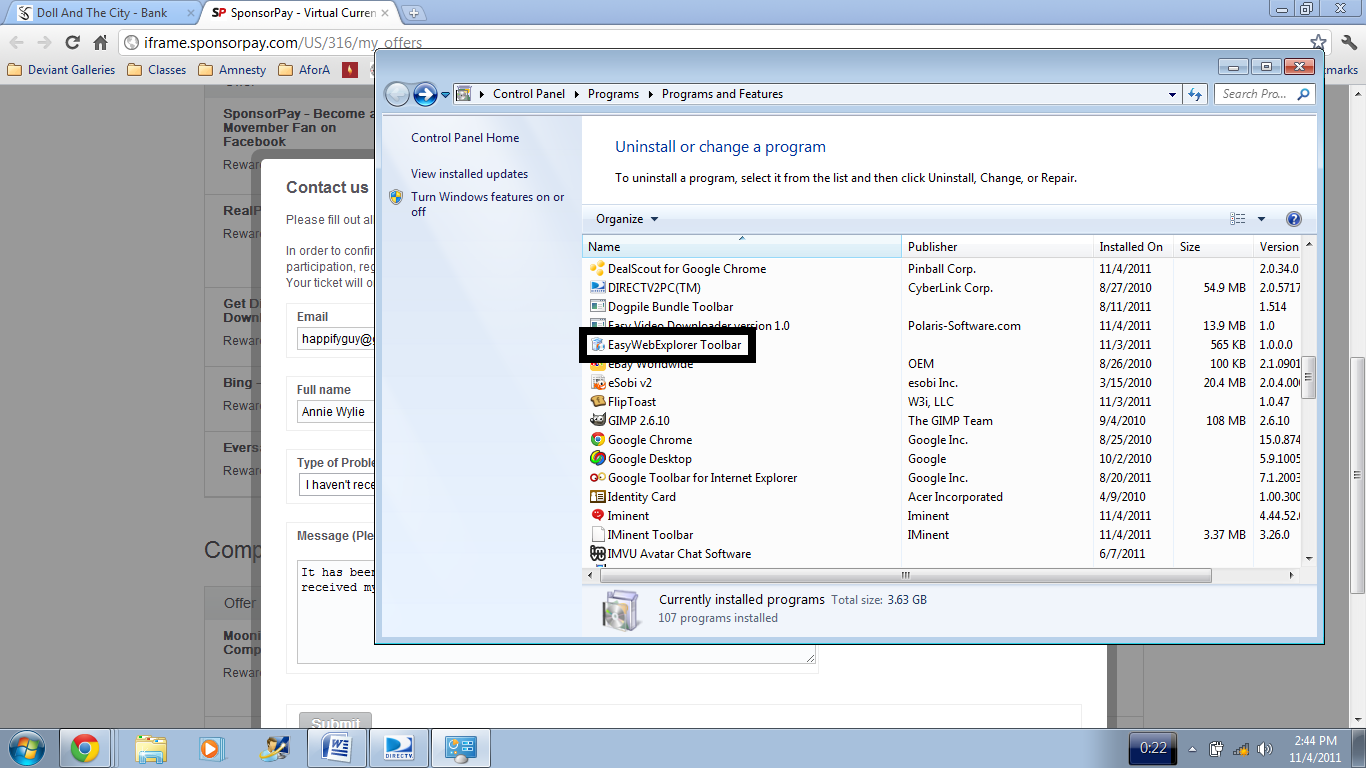Open Turn Windows features on or off
This screenshot has height=768, width=1366.
click(x=487, y=204)
